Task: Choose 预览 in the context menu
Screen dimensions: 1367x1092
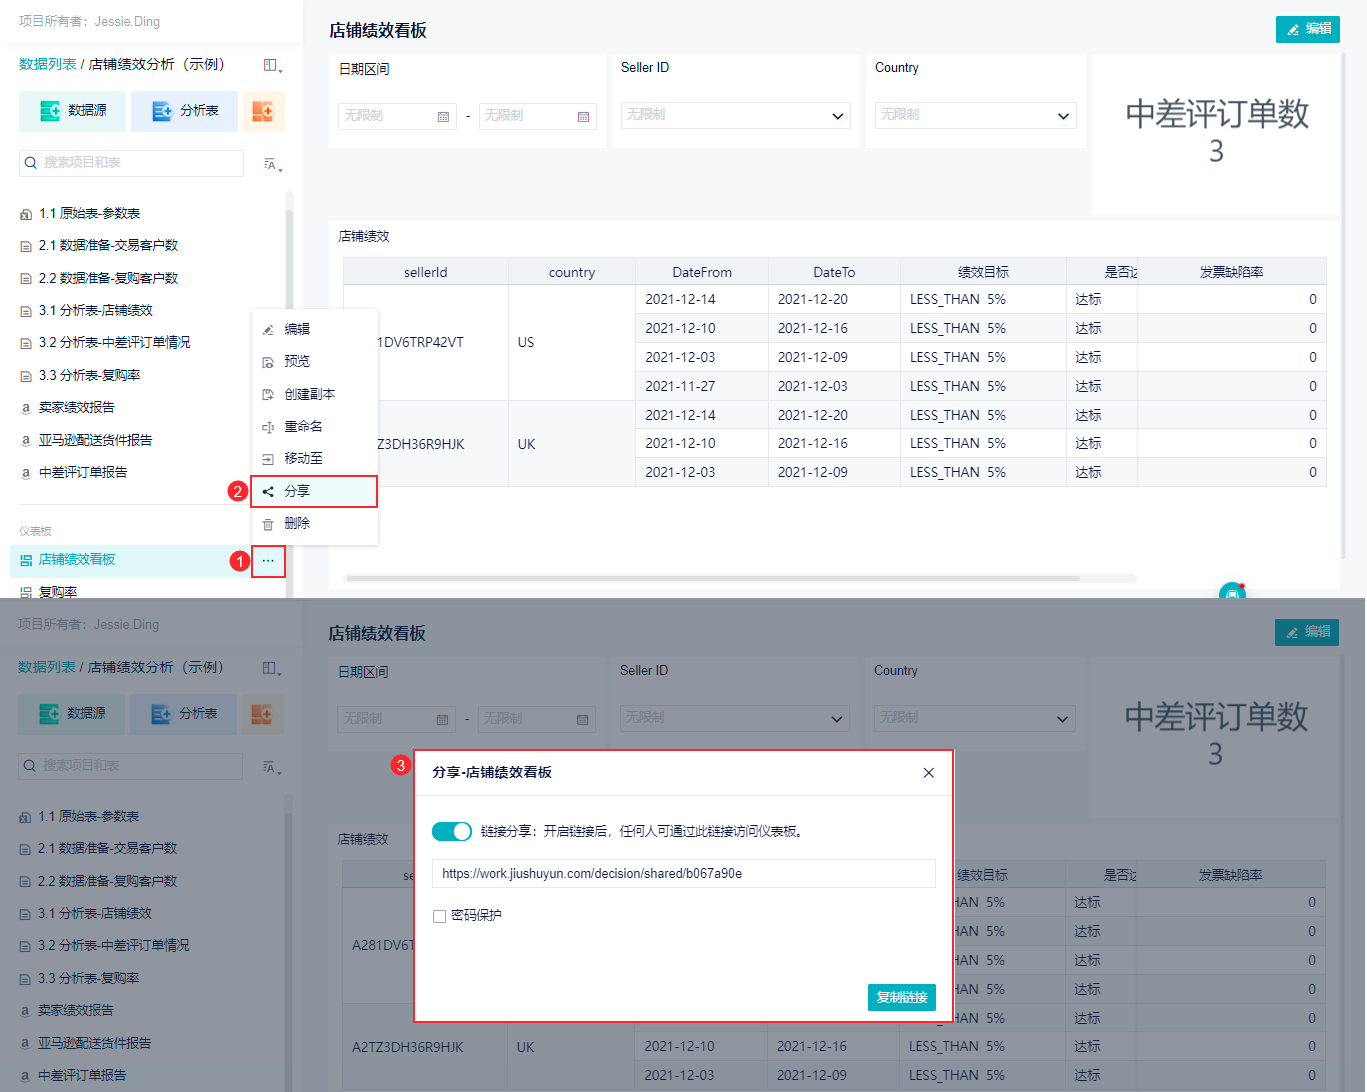Action: [314, 361]
